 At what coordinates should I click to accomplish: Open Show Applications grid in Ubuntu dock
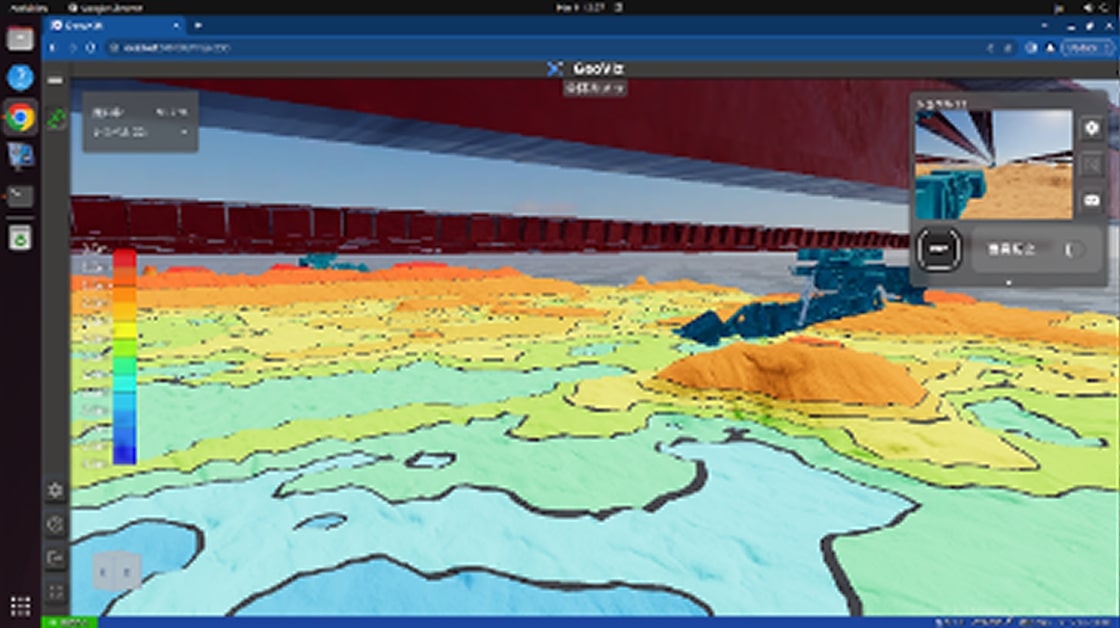coord(20,606)
